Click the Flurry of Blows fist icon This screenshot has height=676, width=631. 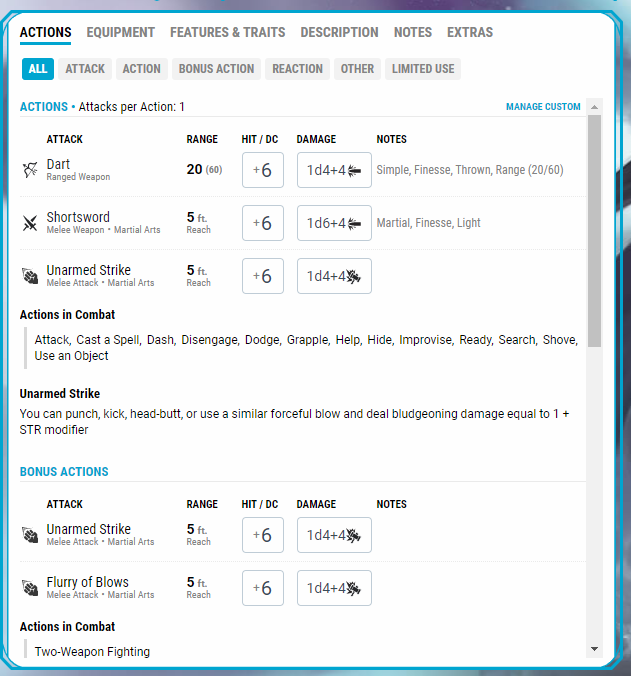point(30,588)
